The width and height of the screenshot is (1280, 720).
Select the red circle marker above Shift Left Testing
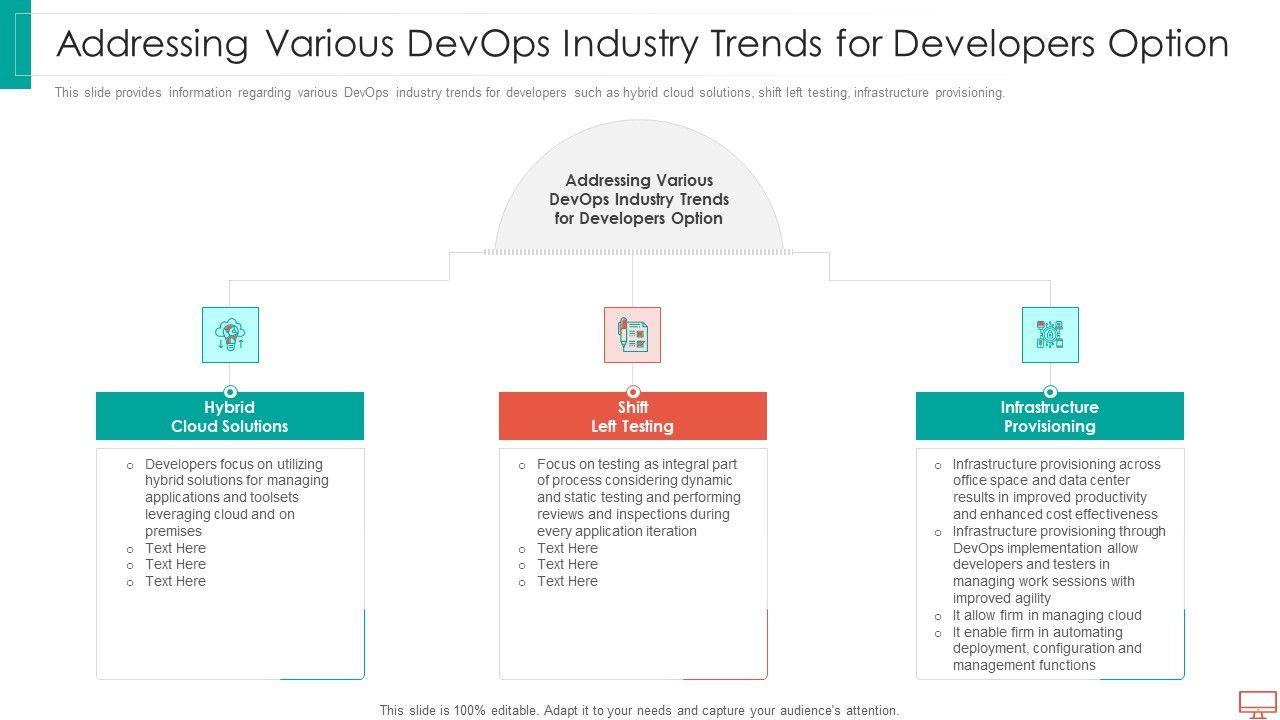[632, 392]
